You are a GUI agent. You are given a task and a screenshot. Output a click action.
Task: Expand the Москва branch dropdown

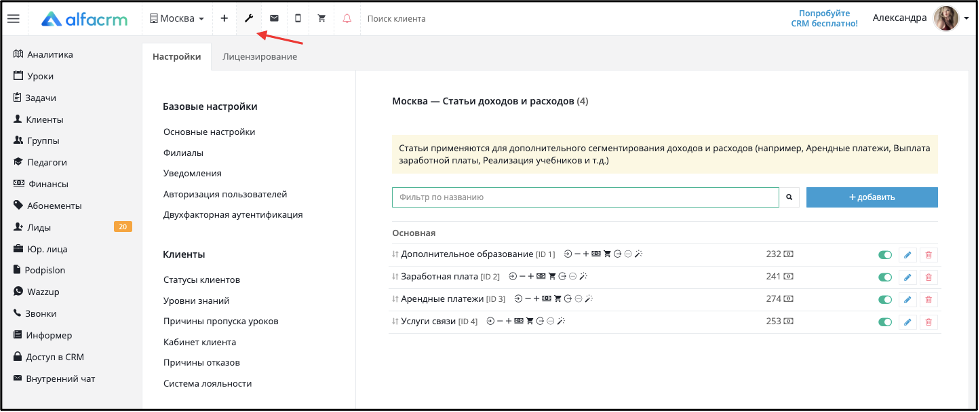(x=177, y=19)
